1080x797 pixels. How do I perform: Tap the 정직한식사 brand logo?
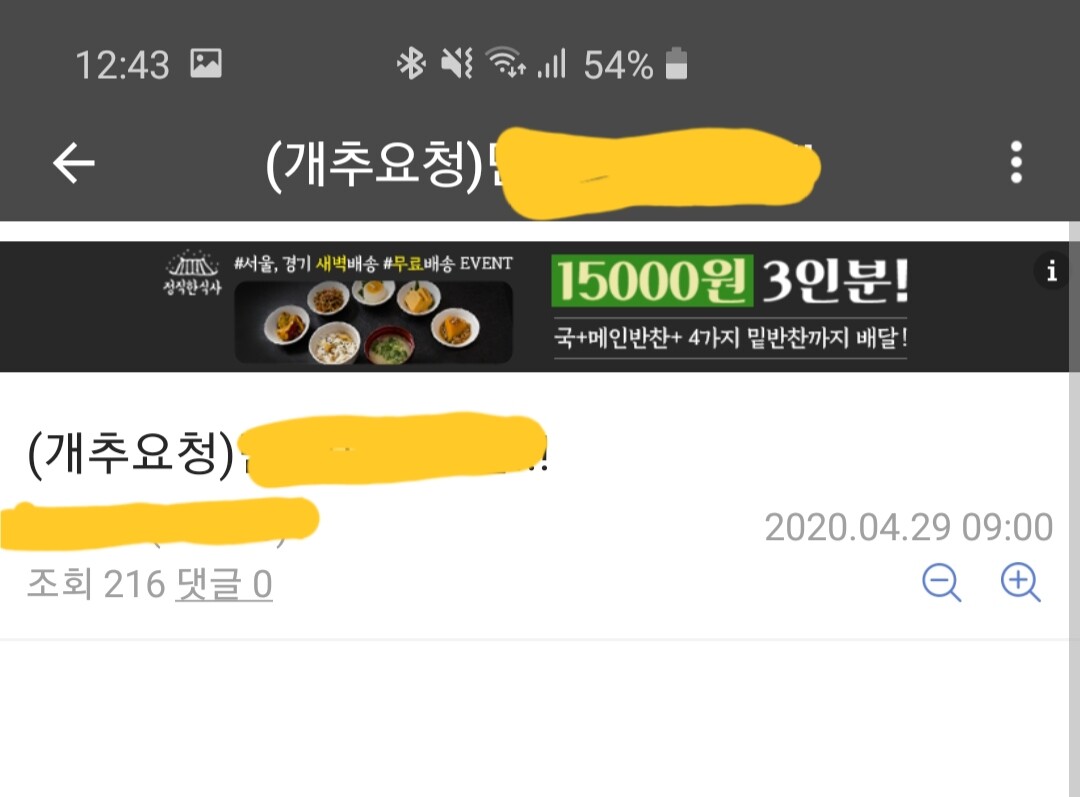click(x=192, y=273)
